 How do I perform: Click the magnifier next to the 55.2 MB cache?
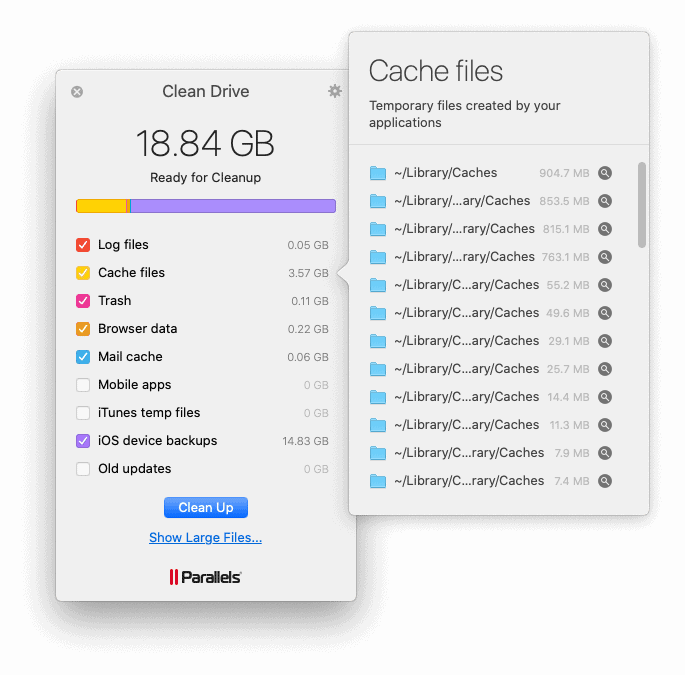point(604,285)
